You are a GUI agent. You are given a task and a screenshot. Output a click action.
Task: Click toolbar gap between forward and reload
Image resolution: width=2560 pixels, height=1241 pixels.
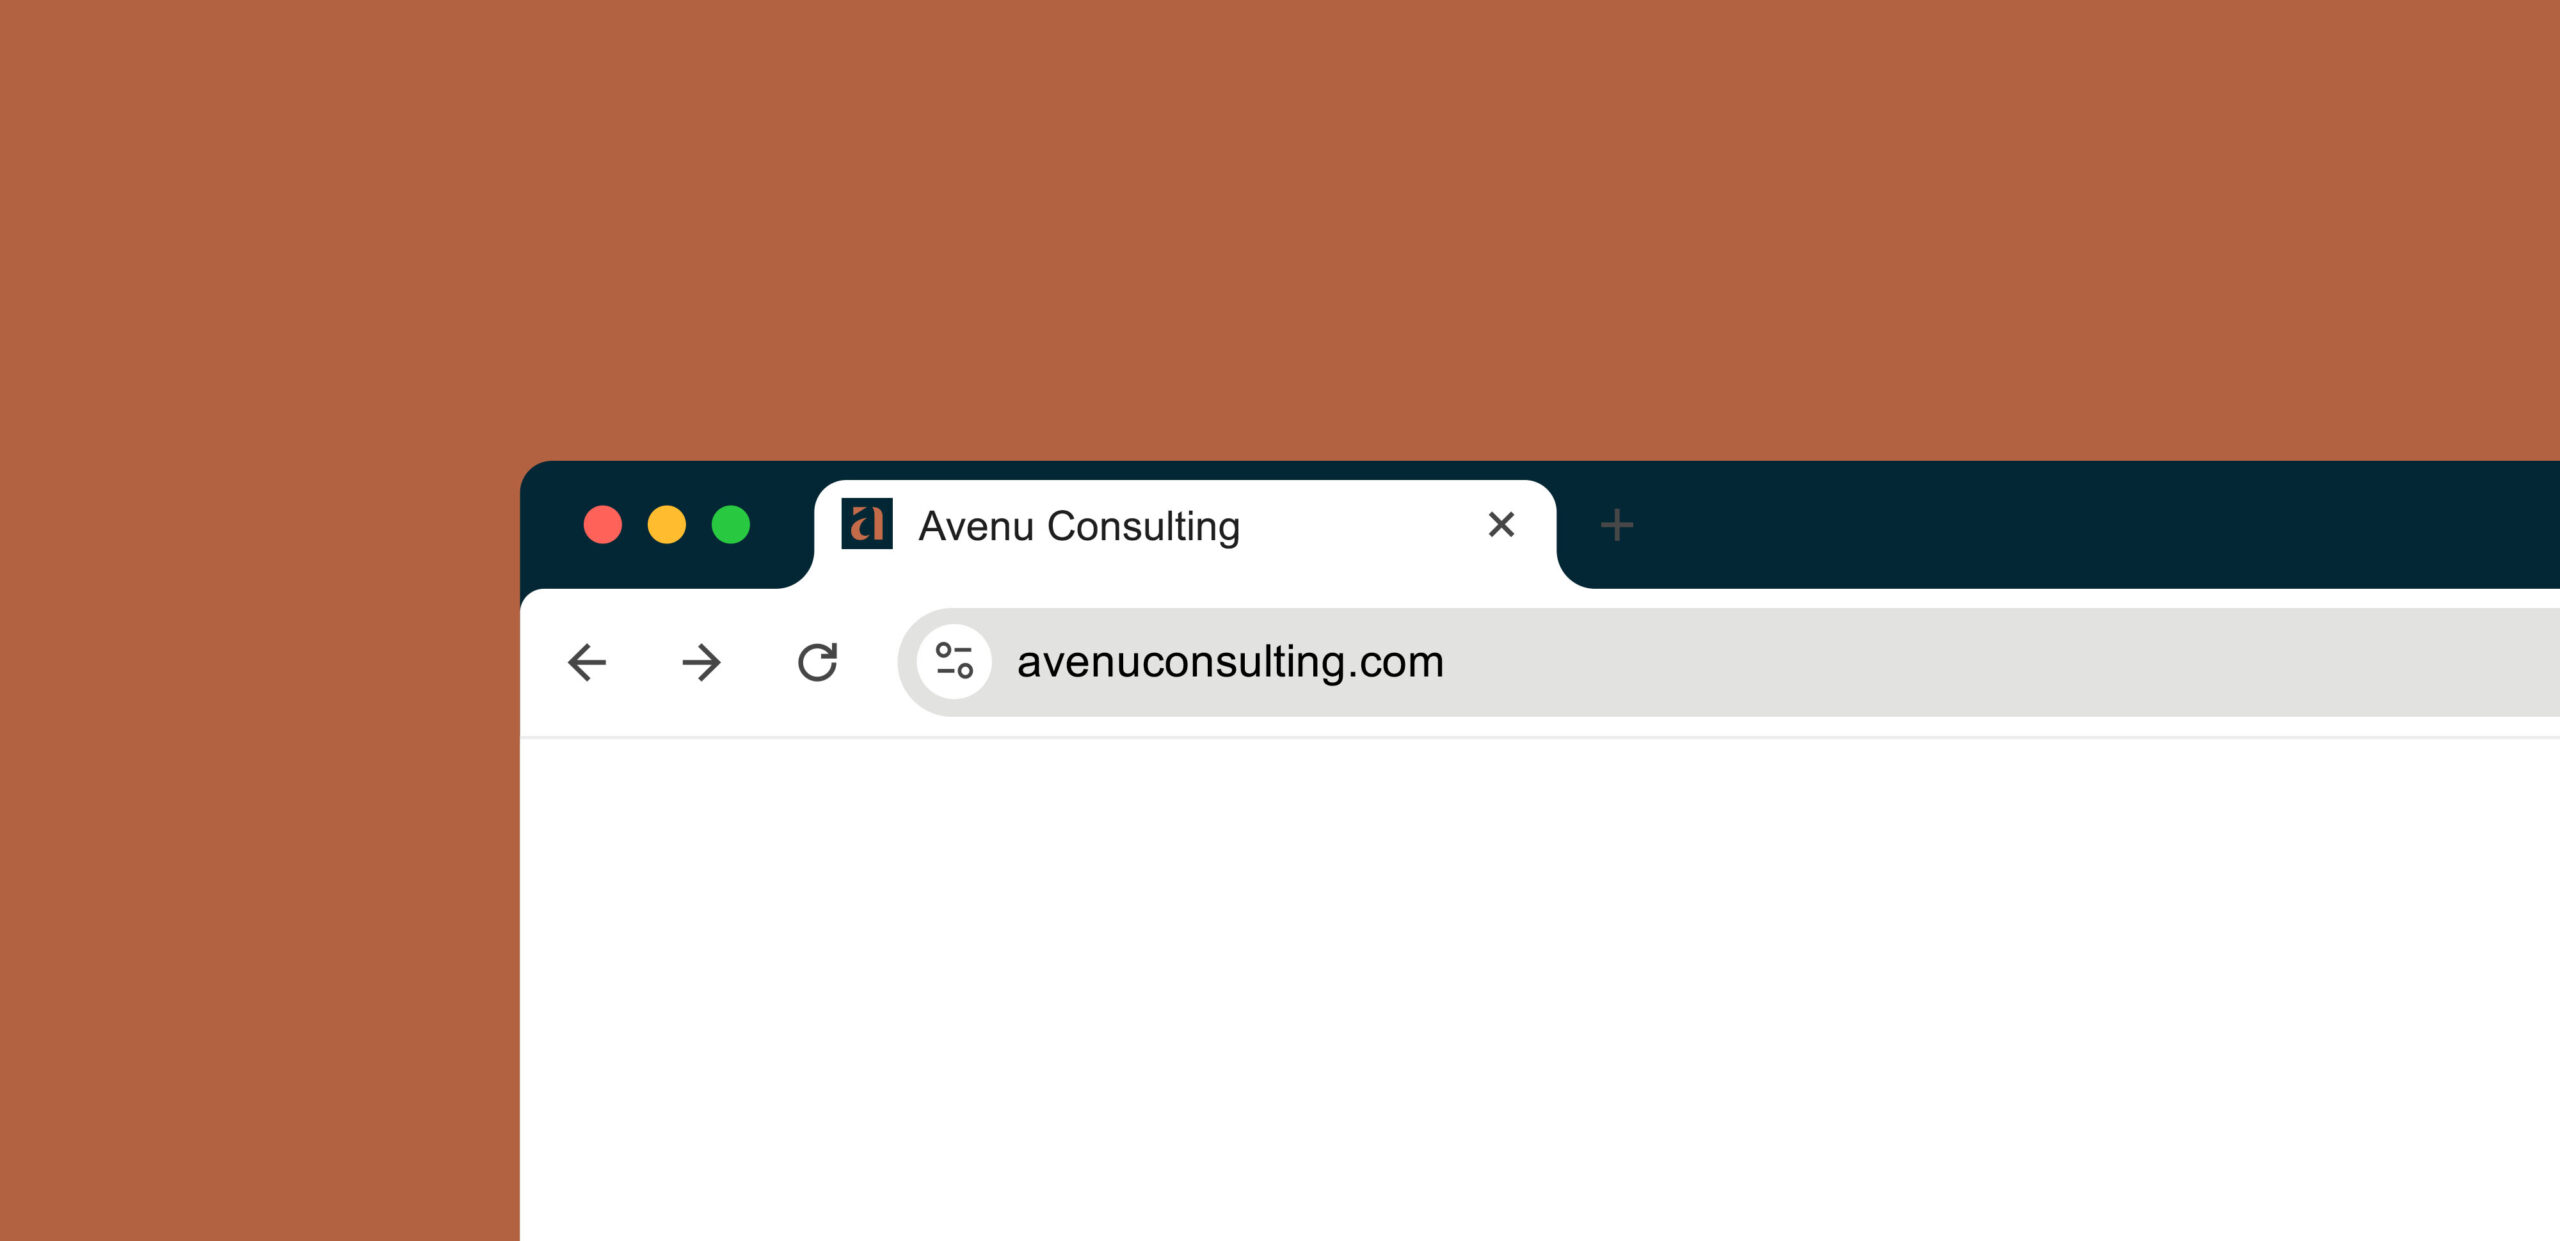click(x=759, y=662)
